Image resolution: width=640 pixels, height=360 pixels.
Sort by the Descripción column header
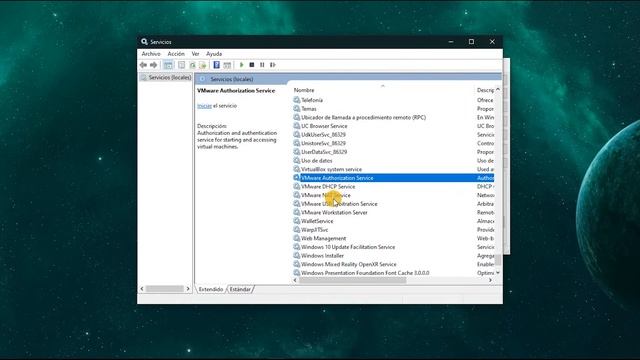click(x=485, y=90)
